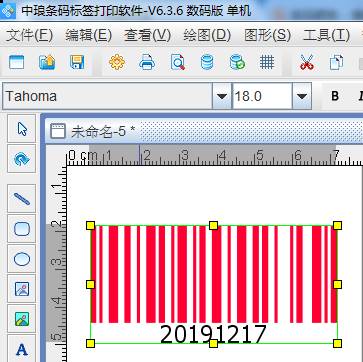Screen dimensions: 363x362
Task: Open print preview with the magnifier icon
Action: point(178,62)
